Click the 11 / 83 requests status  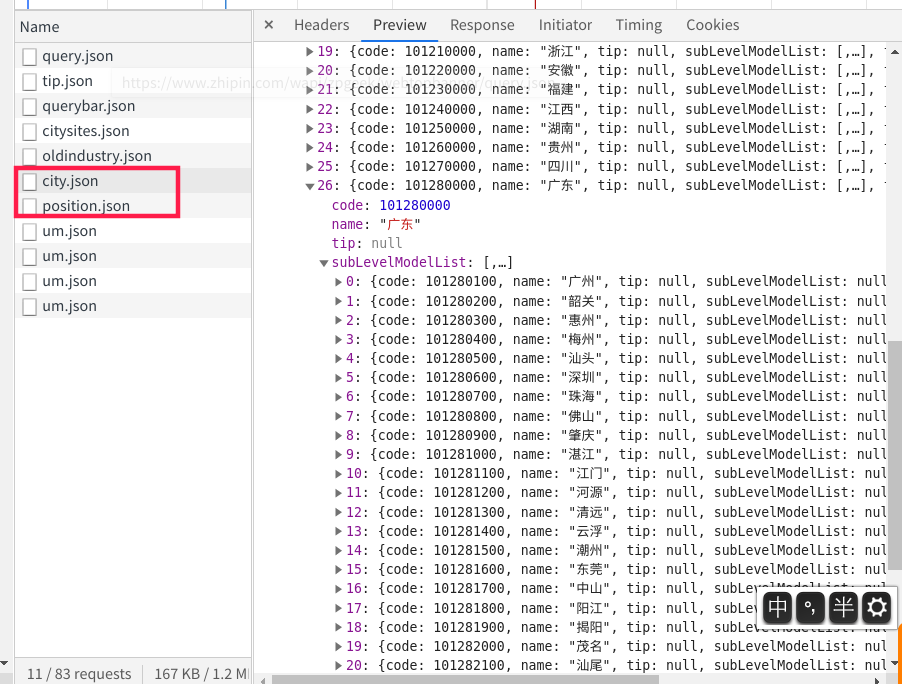[x=79, y=674]
